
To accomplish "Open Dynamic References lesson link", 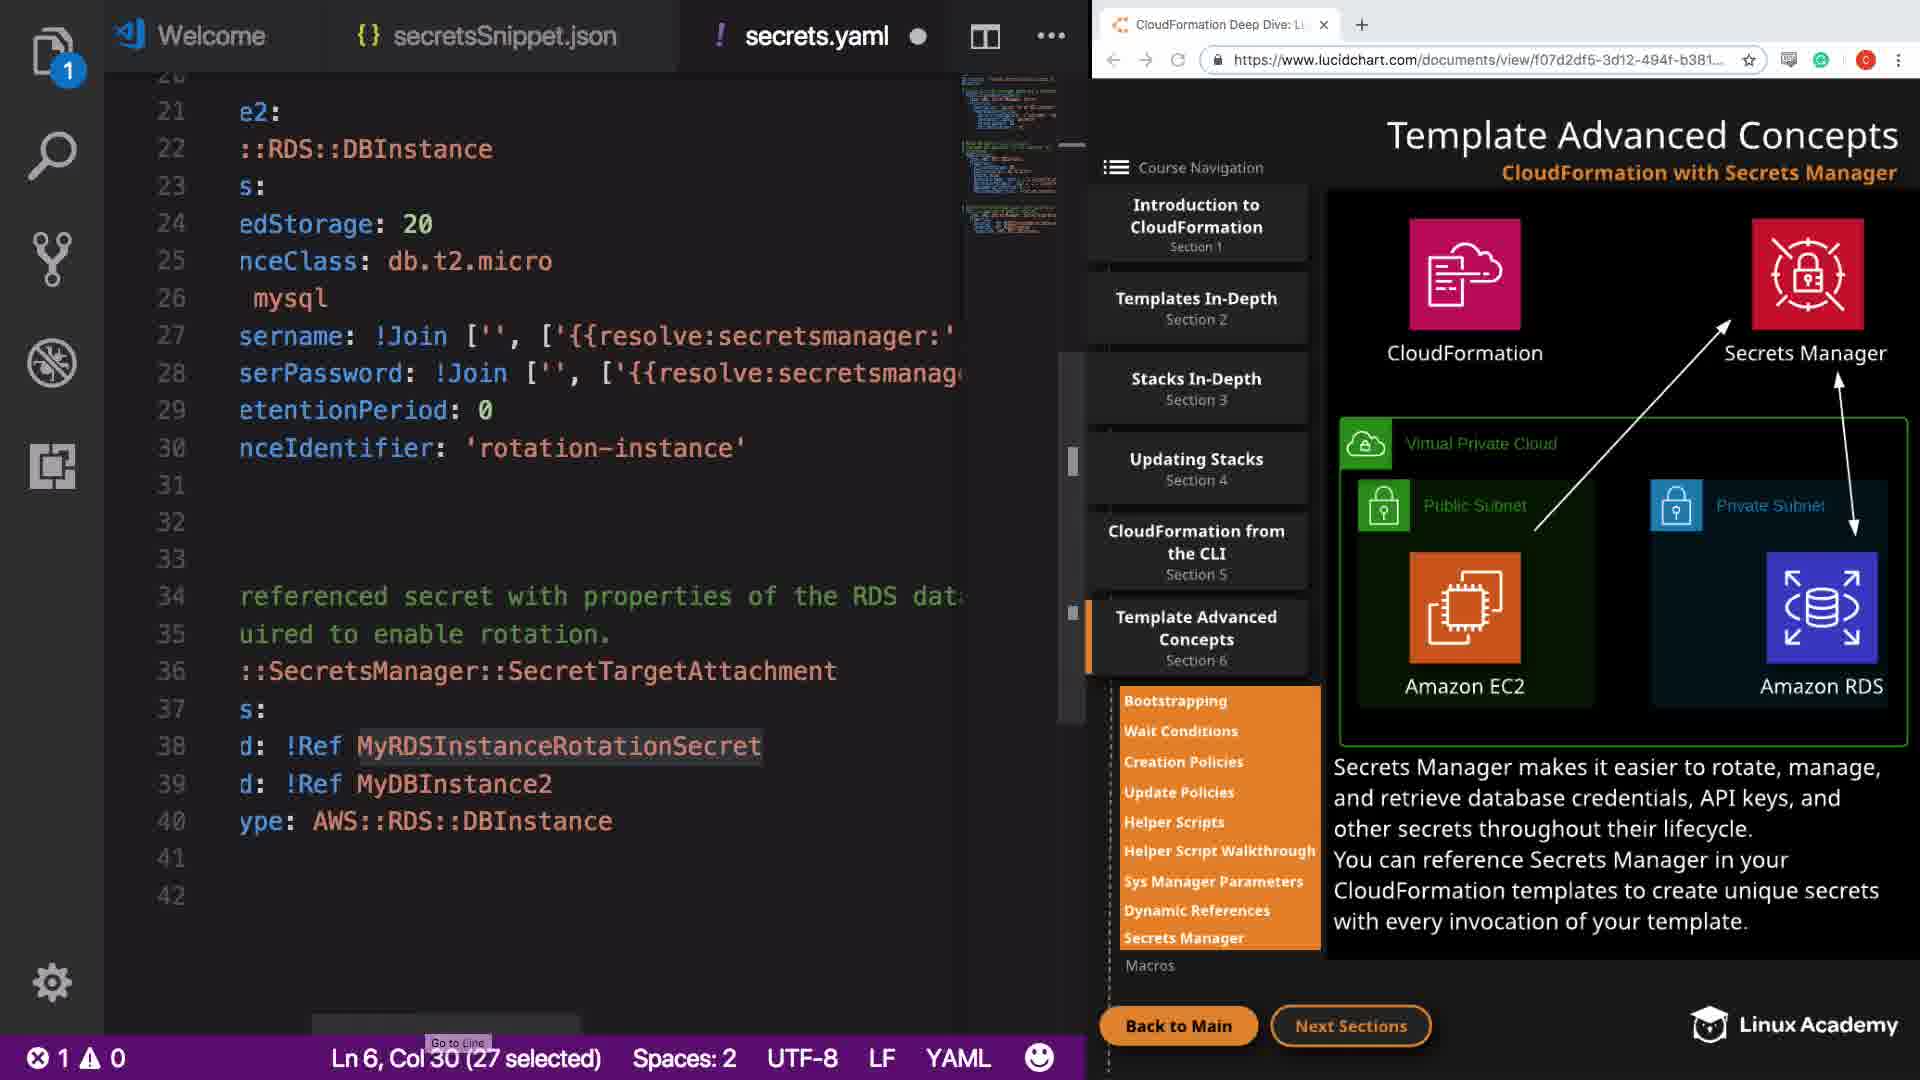I will 1196,910.
